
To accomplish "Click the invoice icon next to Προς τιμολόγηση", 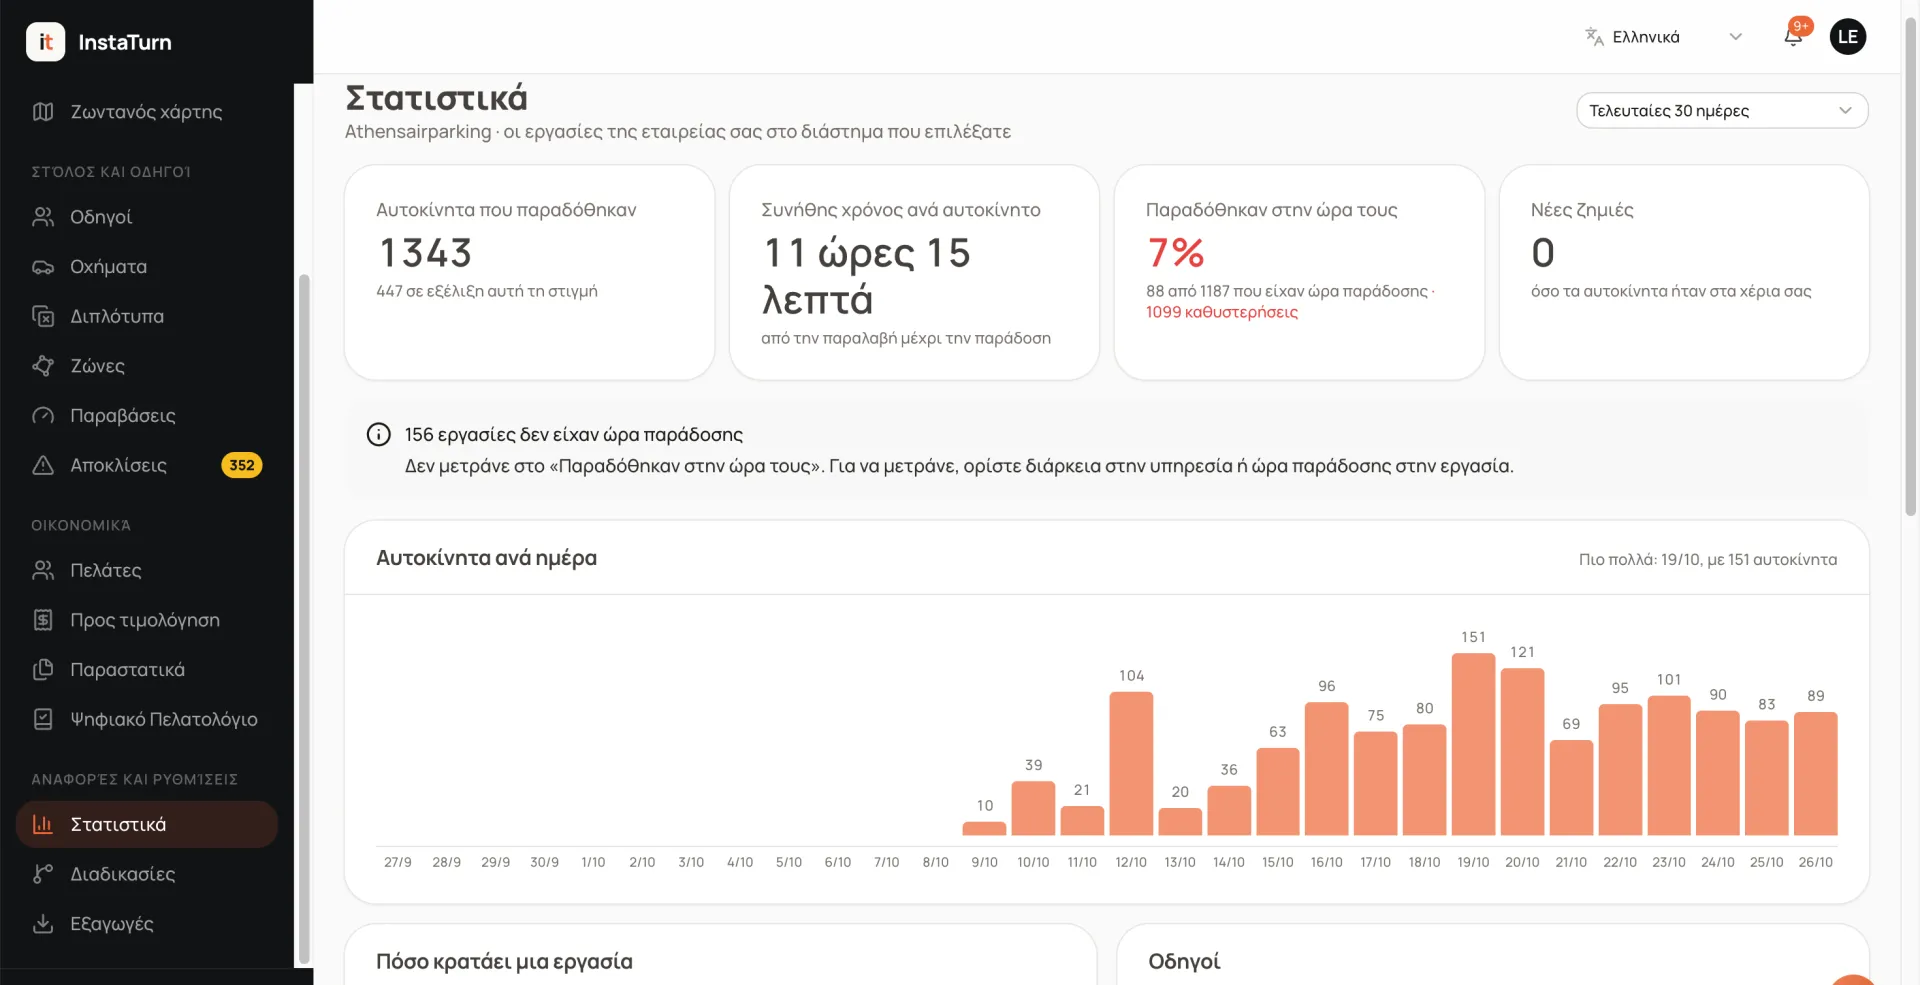I will 43,620.
